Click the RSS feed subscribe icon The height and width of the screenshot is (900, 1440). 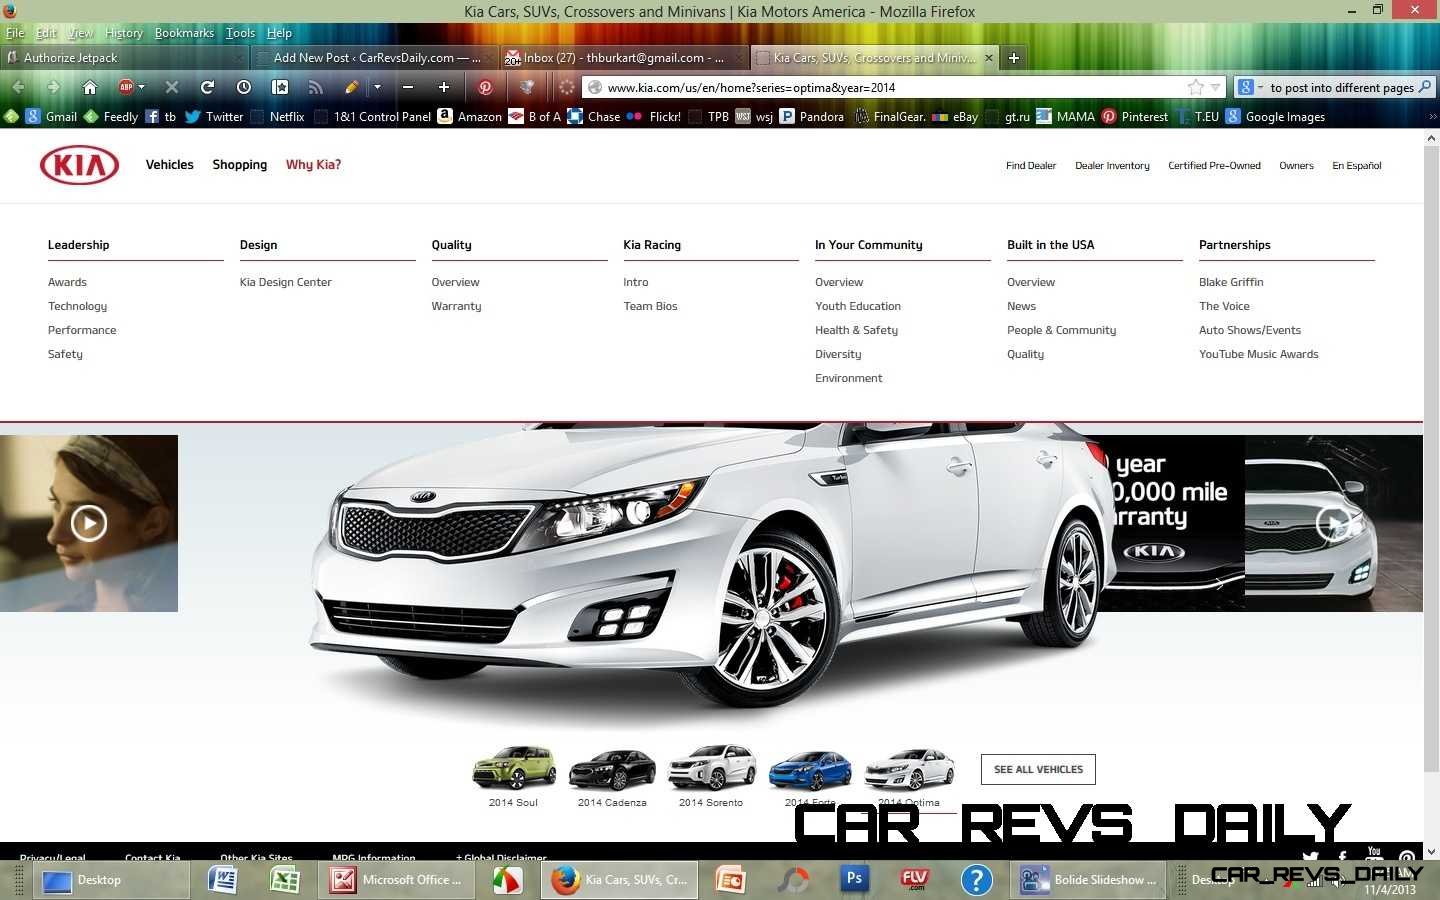[316, 87]
